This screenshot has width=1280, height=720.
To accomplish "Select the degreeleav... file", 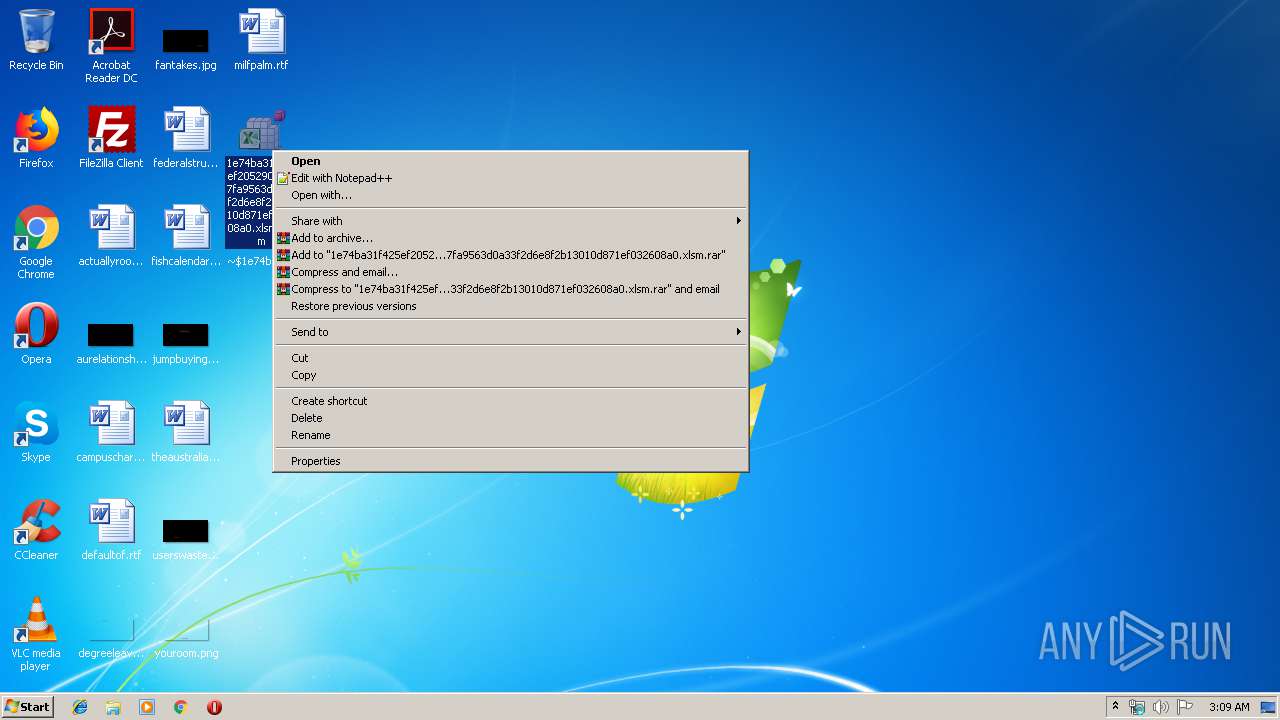I will pyautogui.click(x=111, y=637).
